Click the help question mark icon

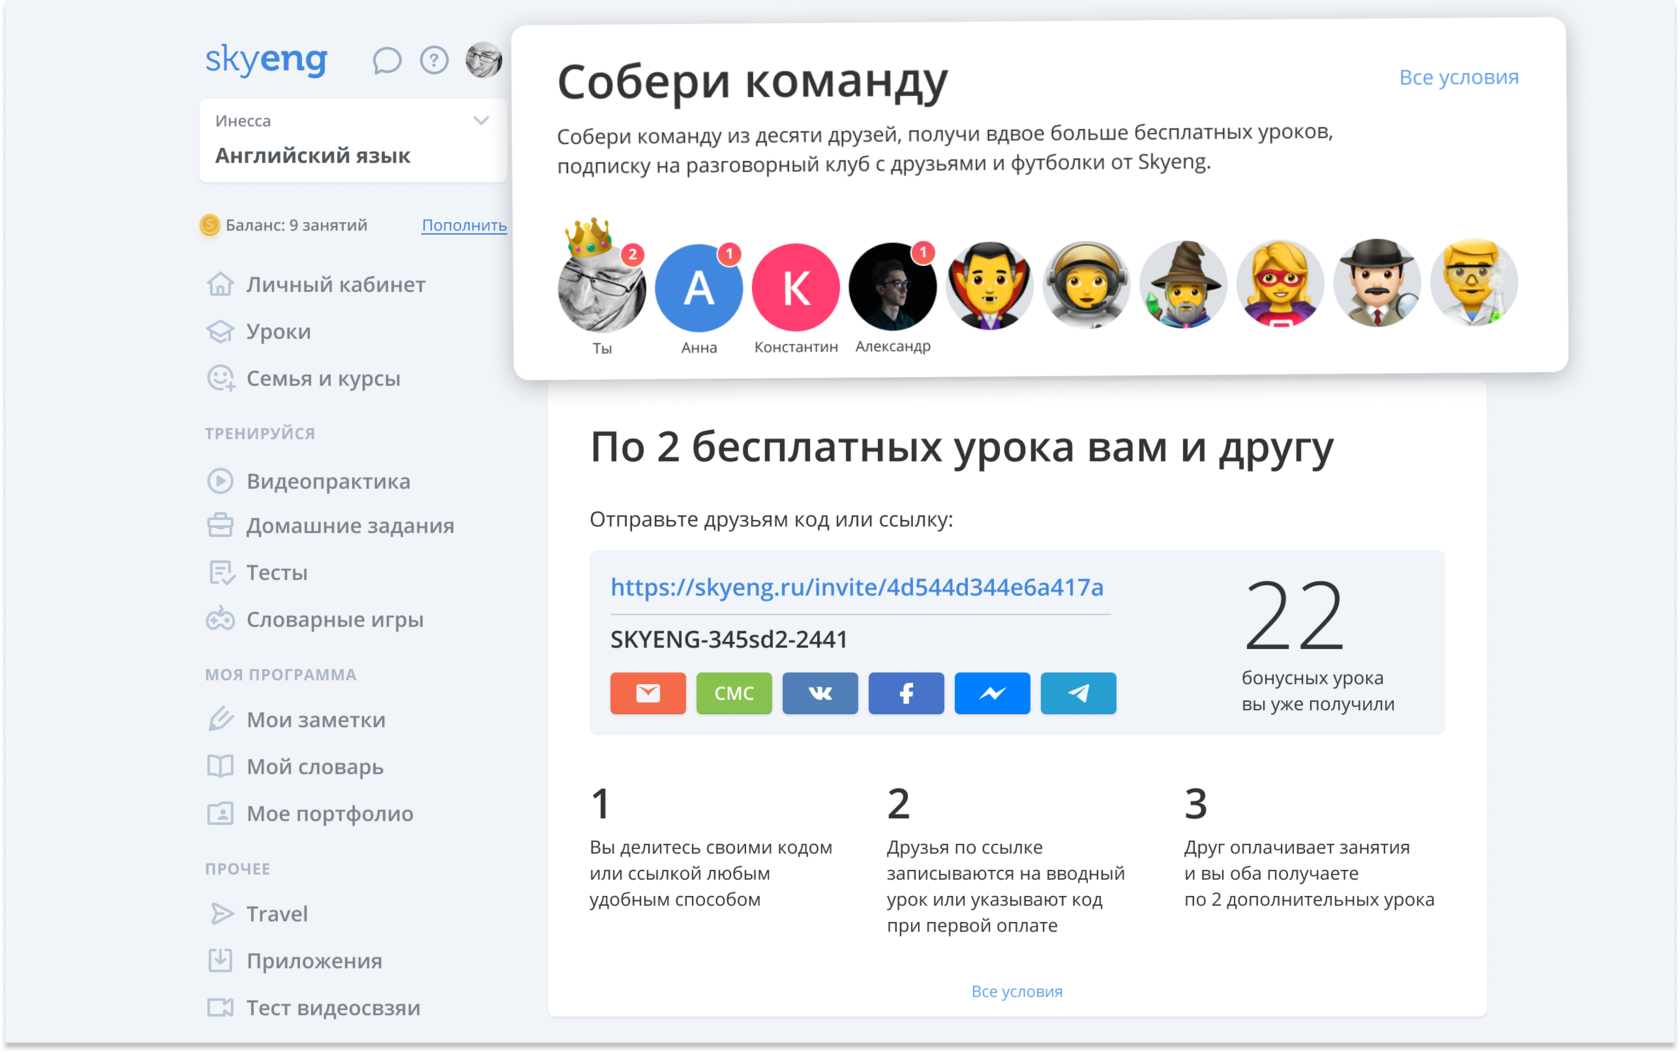coord(434,61)
